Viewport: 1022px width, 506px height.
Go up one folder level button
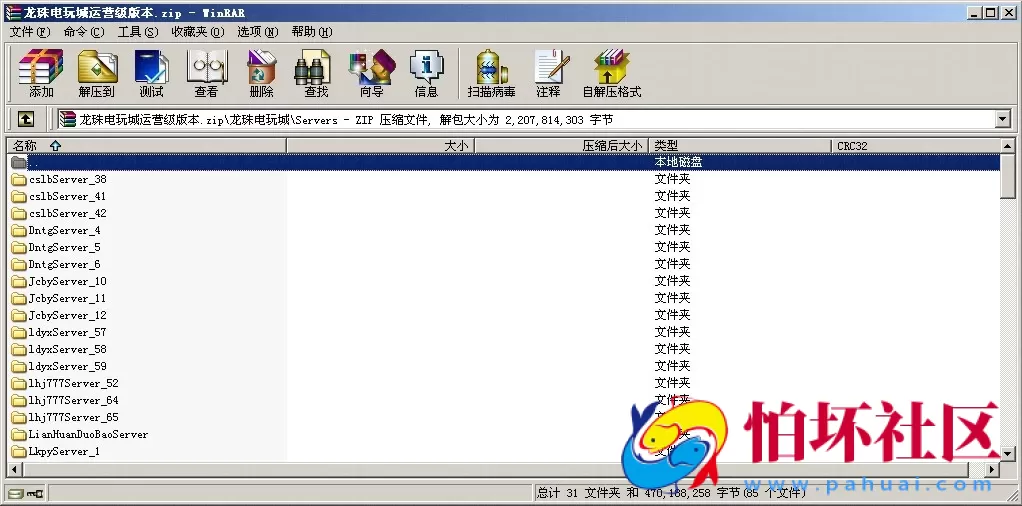pyautogui.click(x=26, y=119)
